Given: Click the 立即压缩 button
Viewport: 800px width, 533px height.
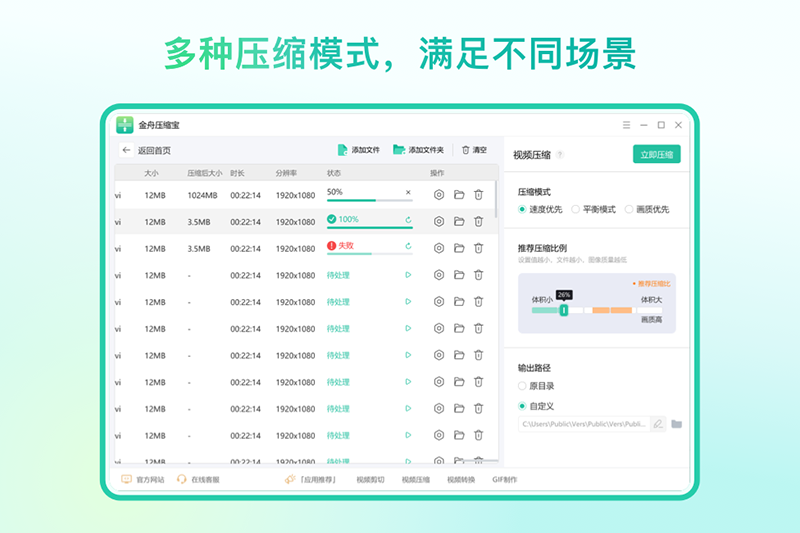Looking at the screenshot, I should (657, 154).
